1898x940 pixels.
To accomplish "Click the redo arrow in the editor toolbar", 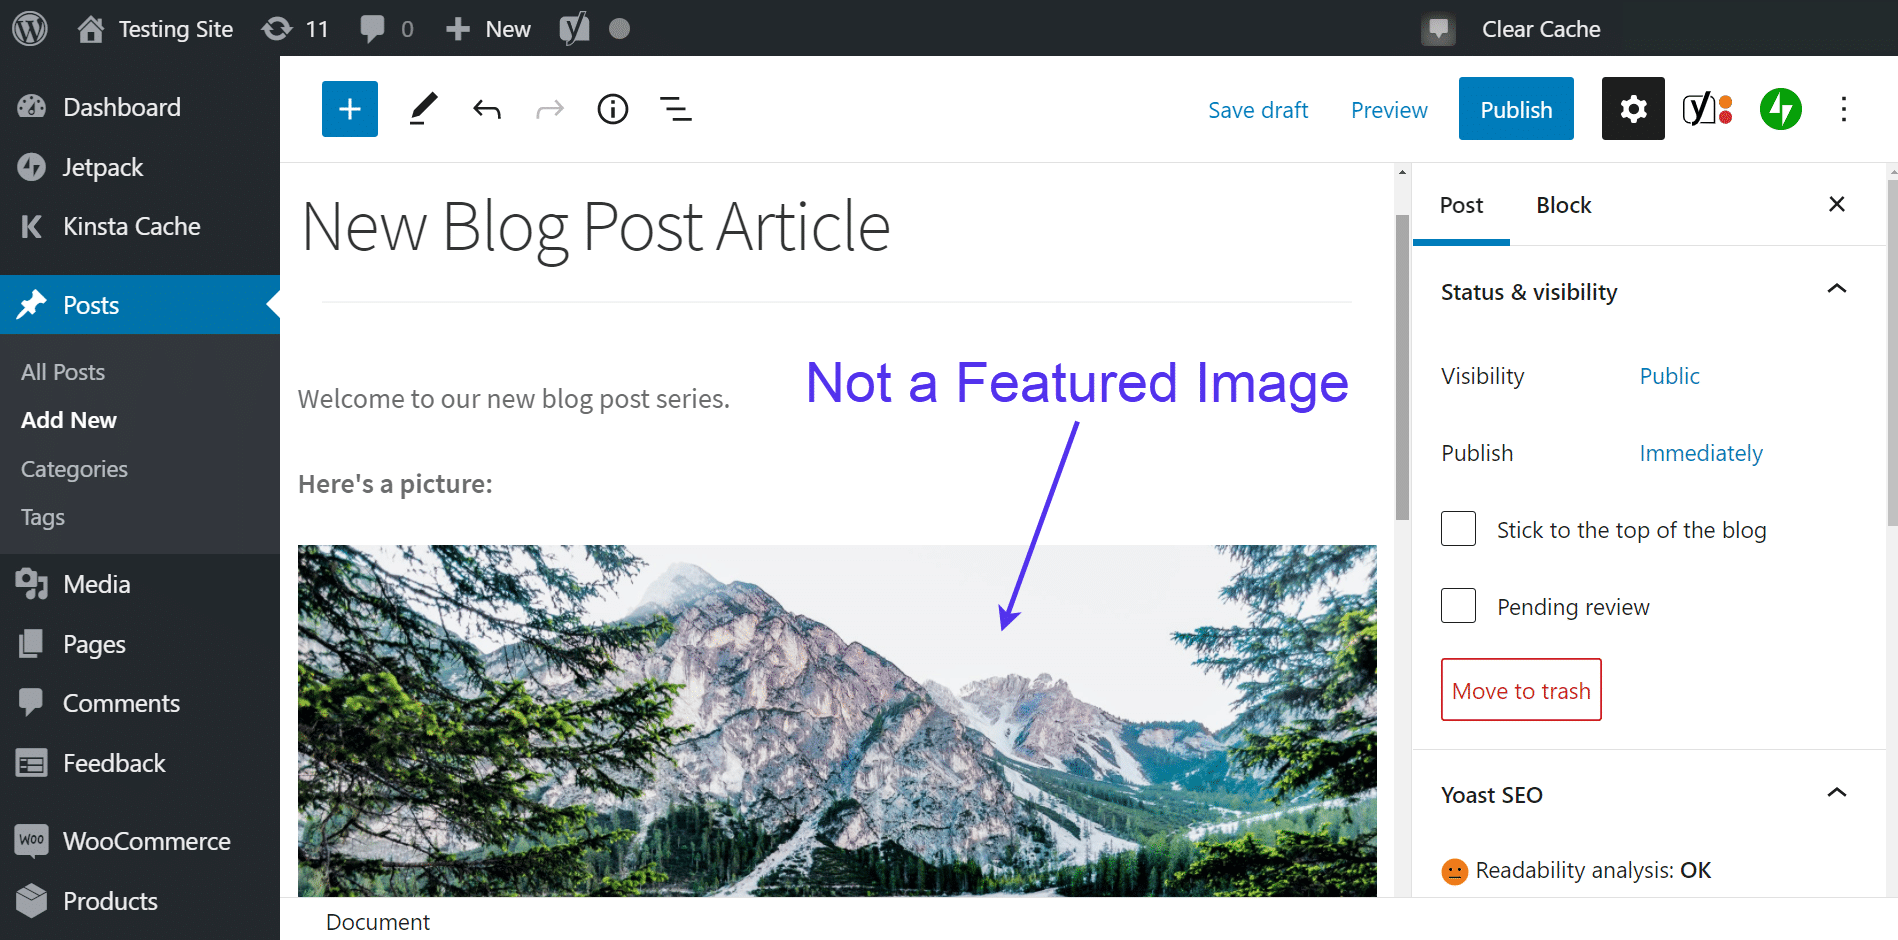I will click(x=549, y=108).
